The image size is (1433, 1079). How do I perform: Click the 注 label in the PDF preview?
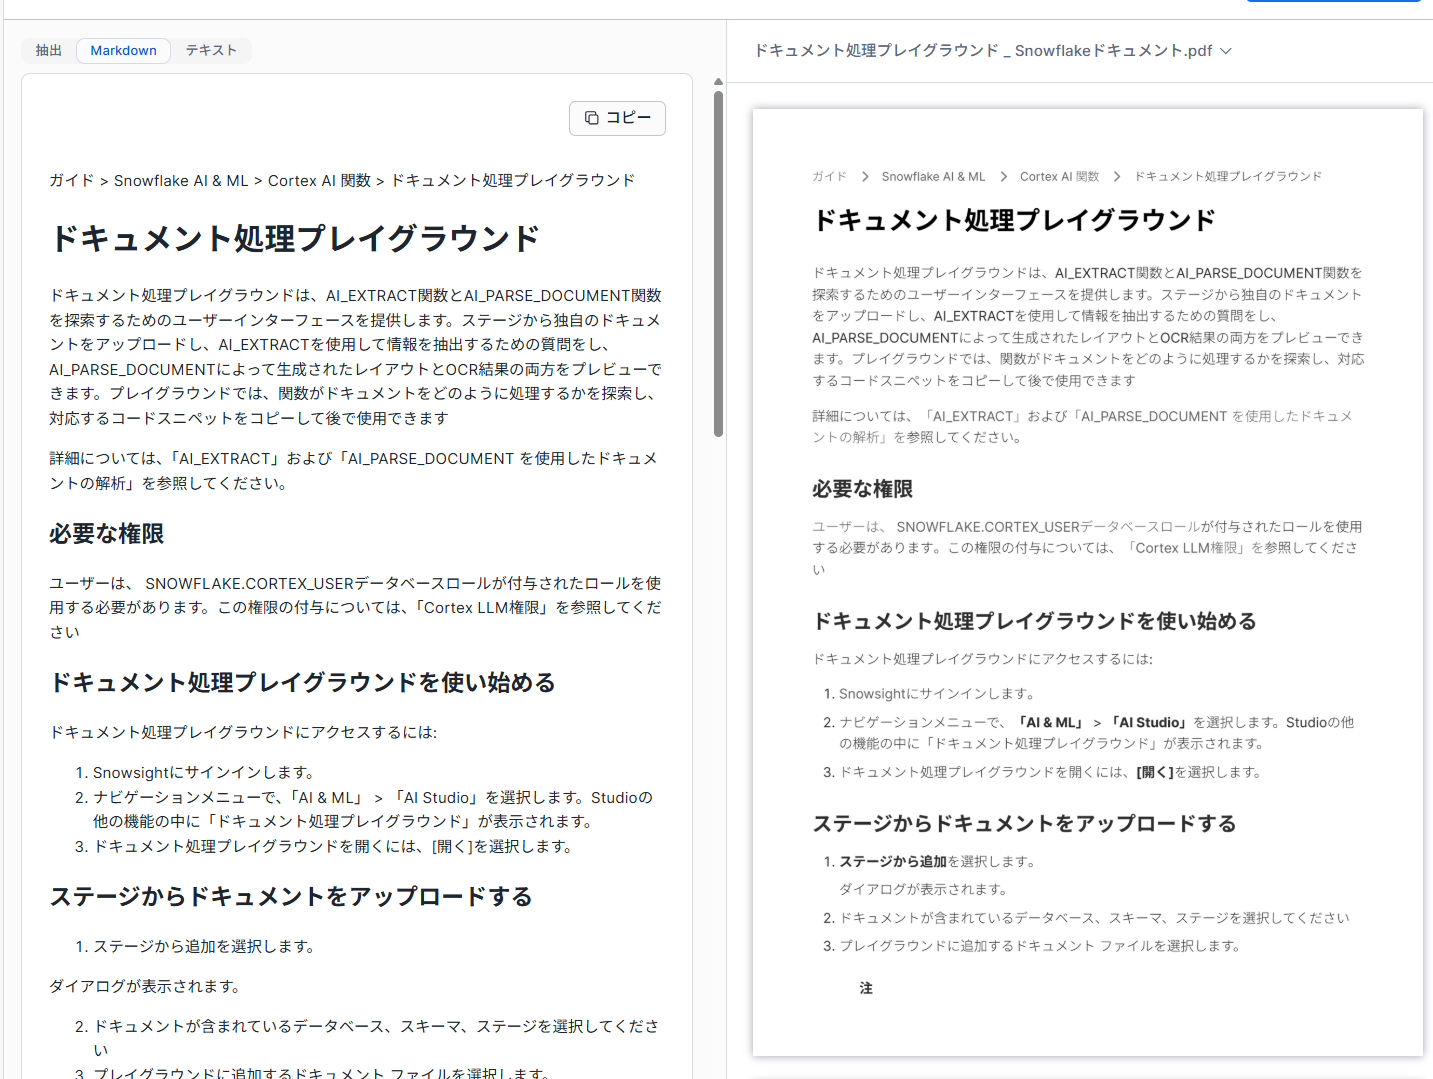click(x=866, y=989)
